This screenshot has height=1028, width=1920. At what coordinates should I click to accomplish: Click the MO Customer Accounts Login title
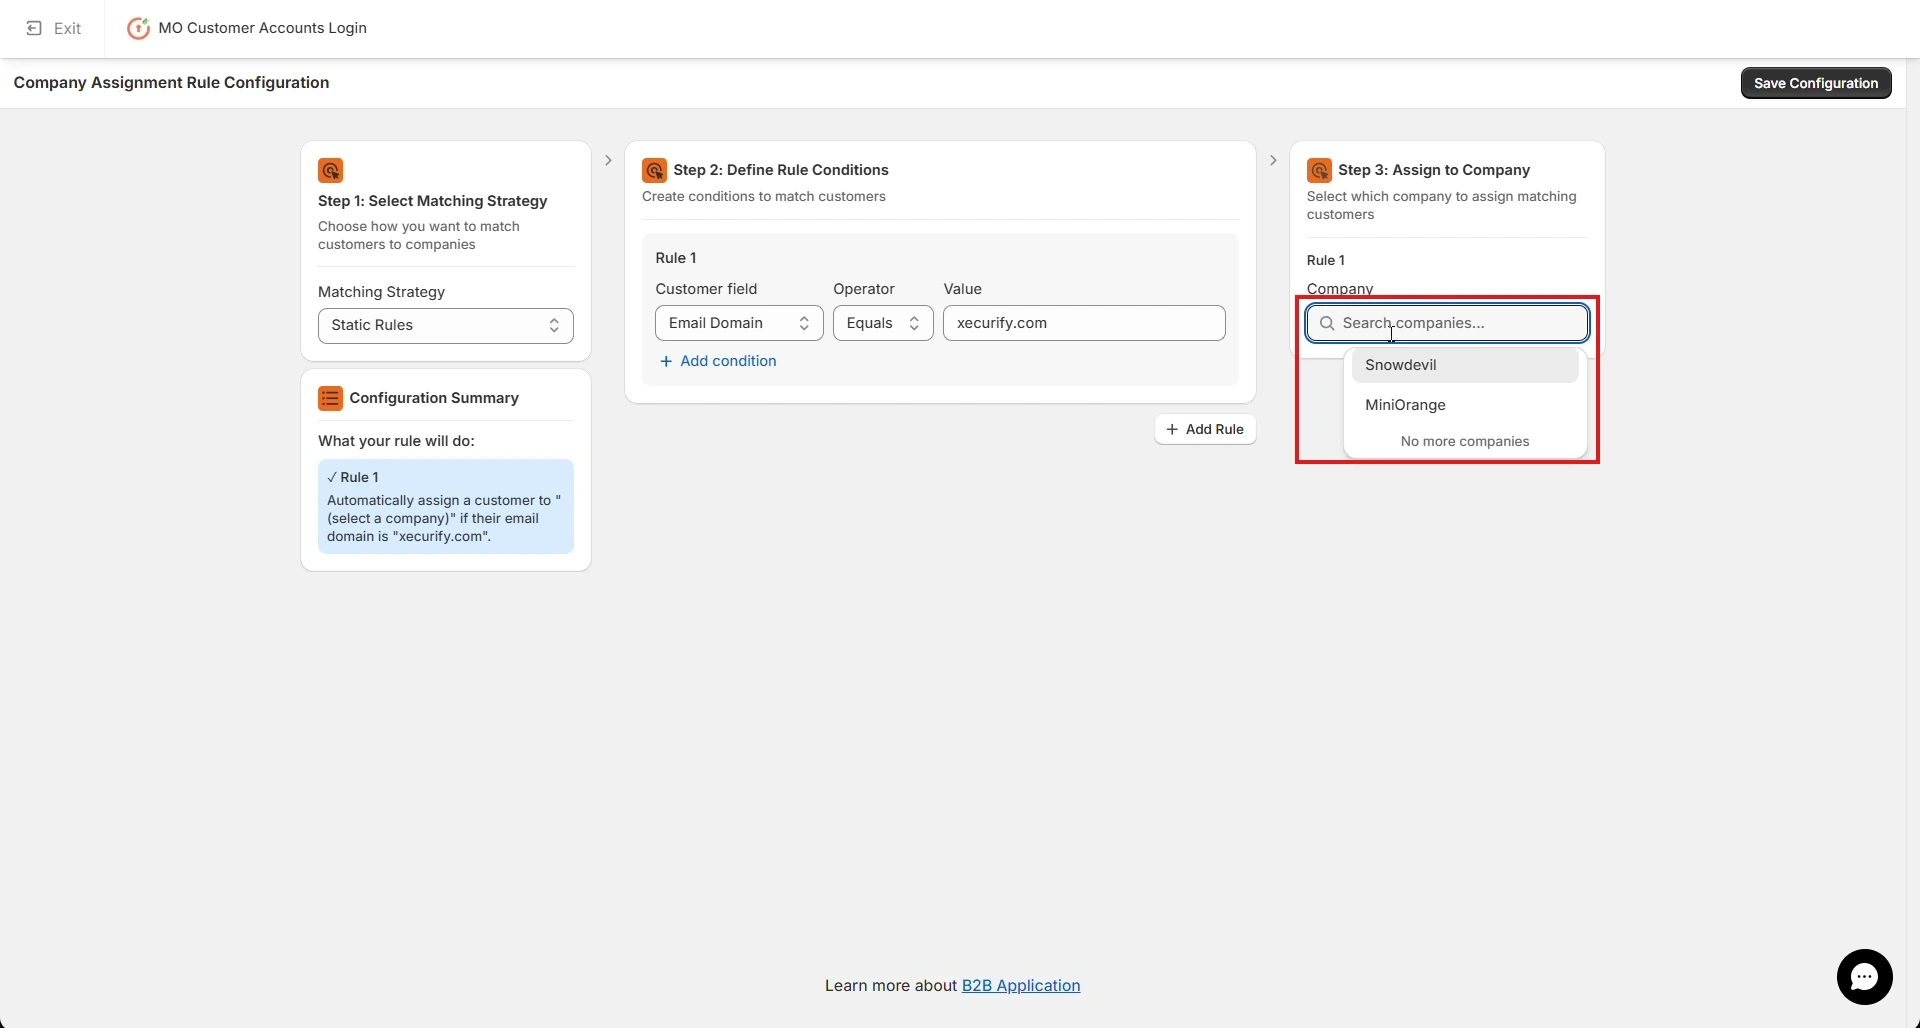tap(263, 28)
